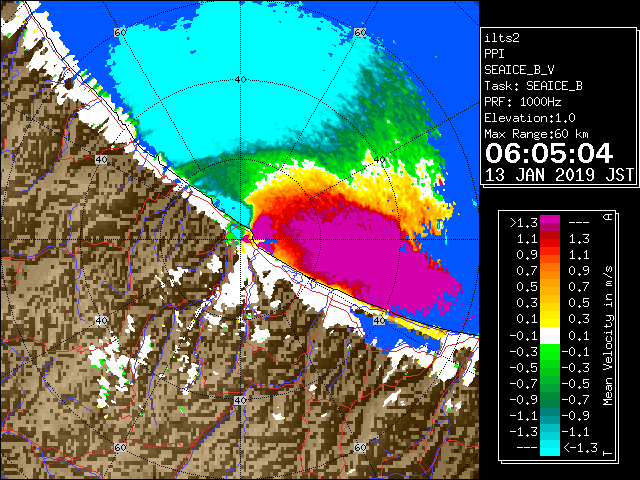Click '0.9' in the legend's right column
640x480 pixels.
coord(580,271)
